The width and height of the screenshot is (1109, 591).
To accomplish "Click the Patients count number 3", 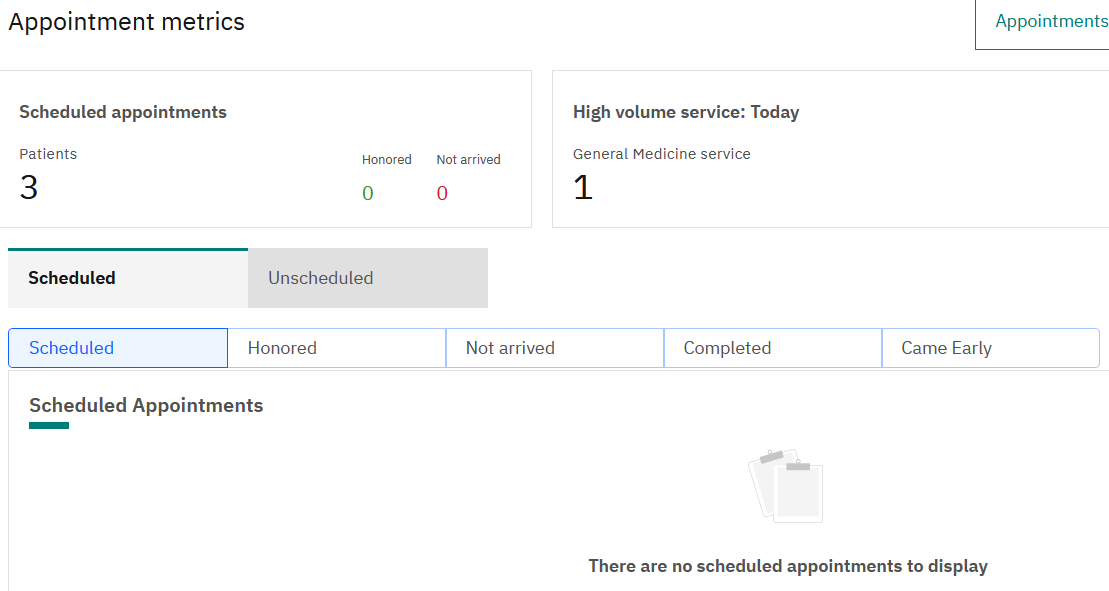I will point(29,187).
